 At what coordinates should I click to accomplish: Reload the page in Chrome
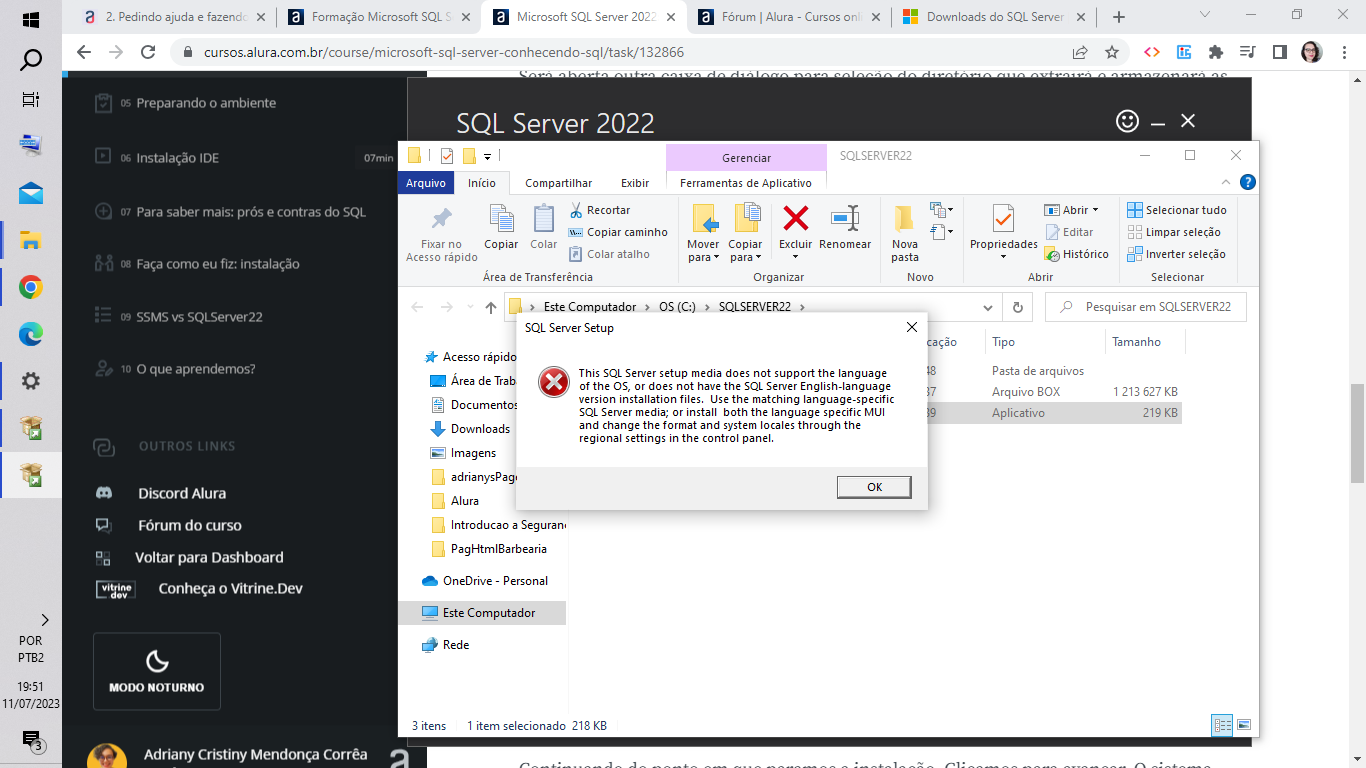click(148, 52)
